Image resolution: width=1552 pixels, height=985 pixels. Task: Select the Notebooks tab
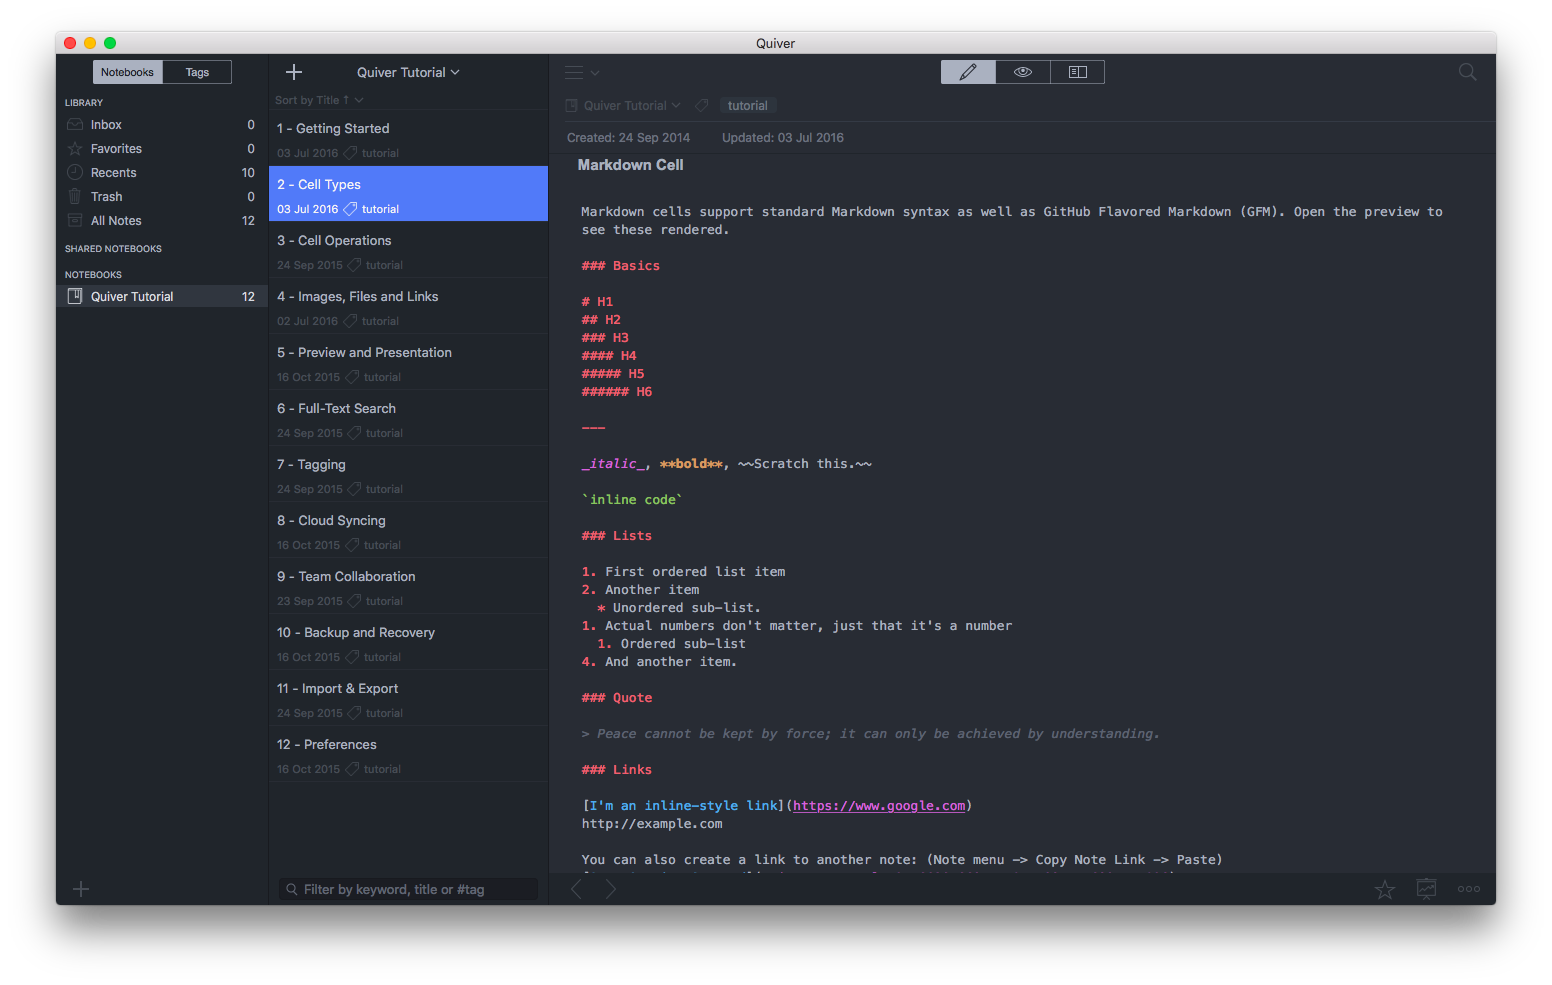pyautogui.click(x=127, y=72)
